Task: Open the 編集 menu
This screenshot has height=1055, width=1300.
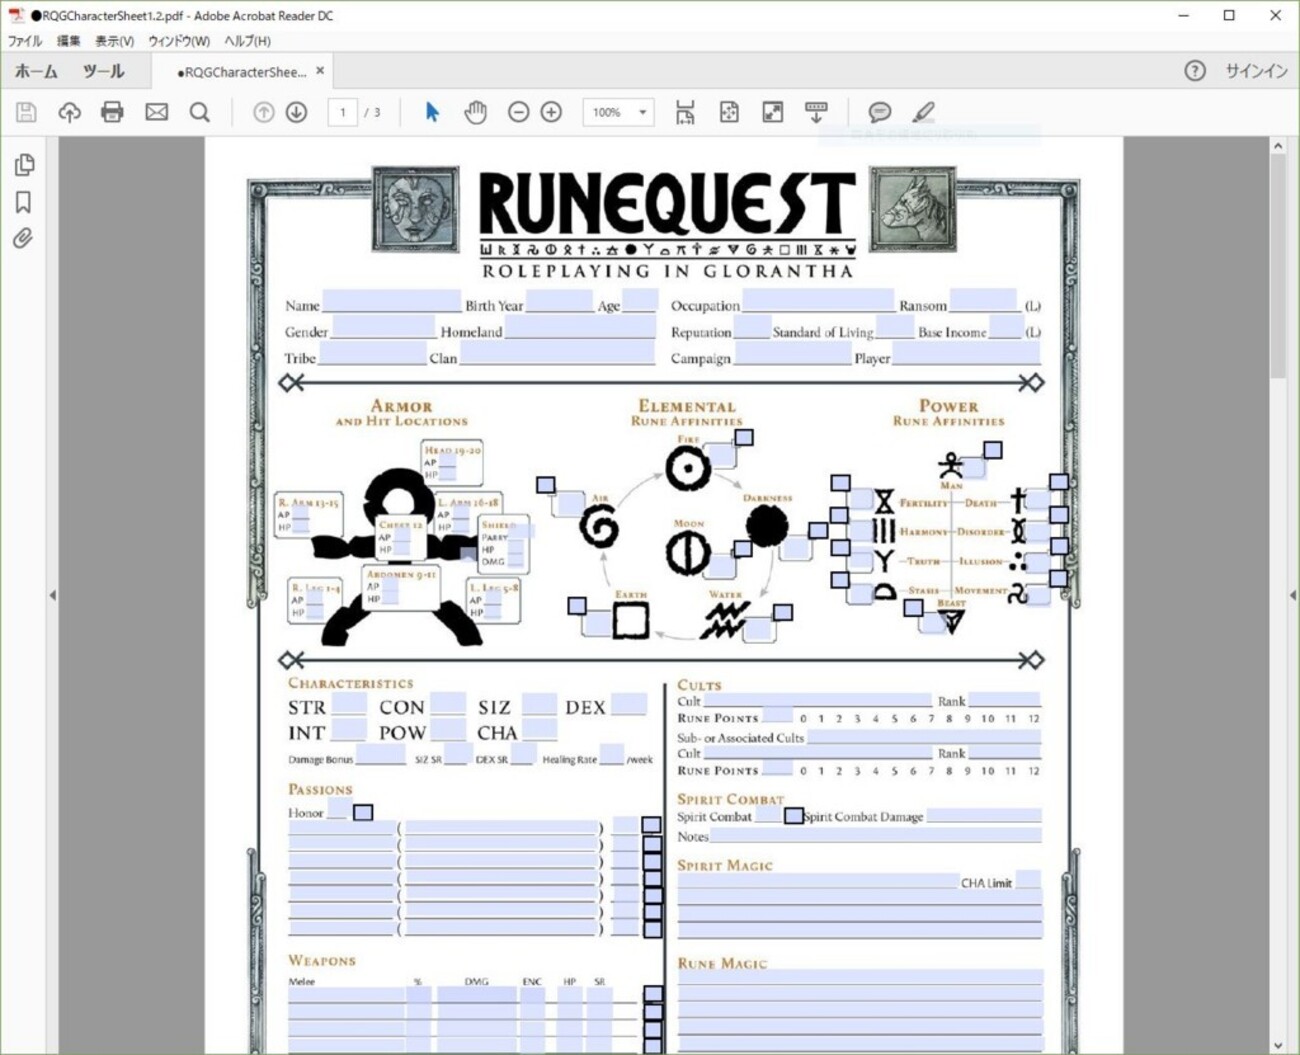Action: 69,41
